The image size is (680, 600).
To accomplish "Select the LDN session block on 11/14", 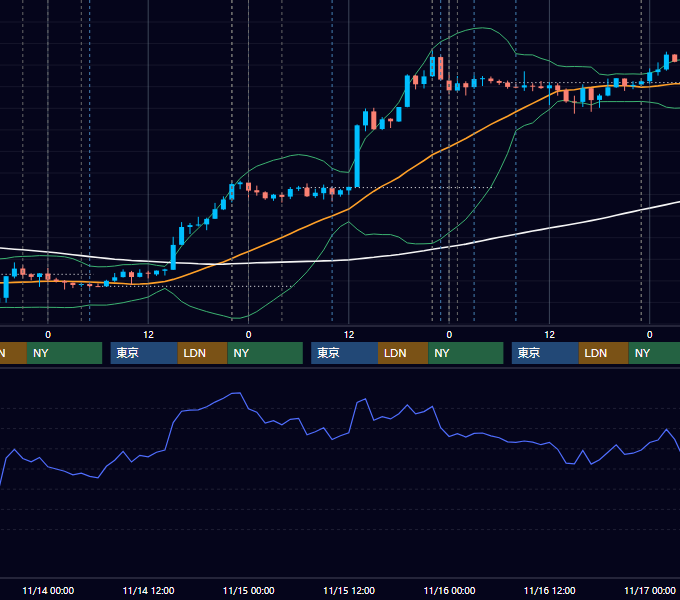I will 203,353.
